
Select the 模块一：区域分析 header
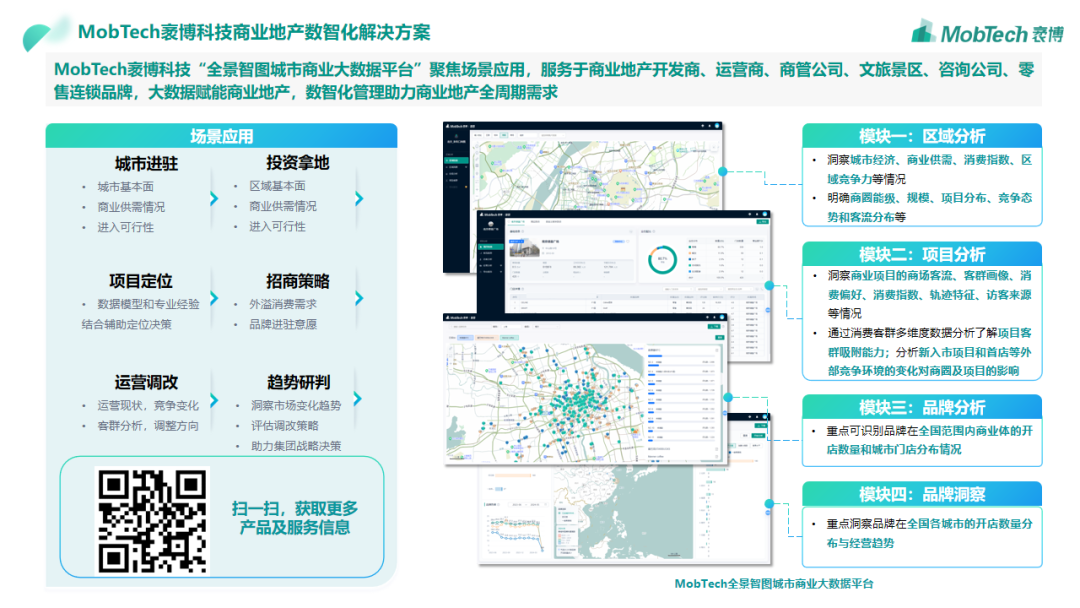point(921,136)
